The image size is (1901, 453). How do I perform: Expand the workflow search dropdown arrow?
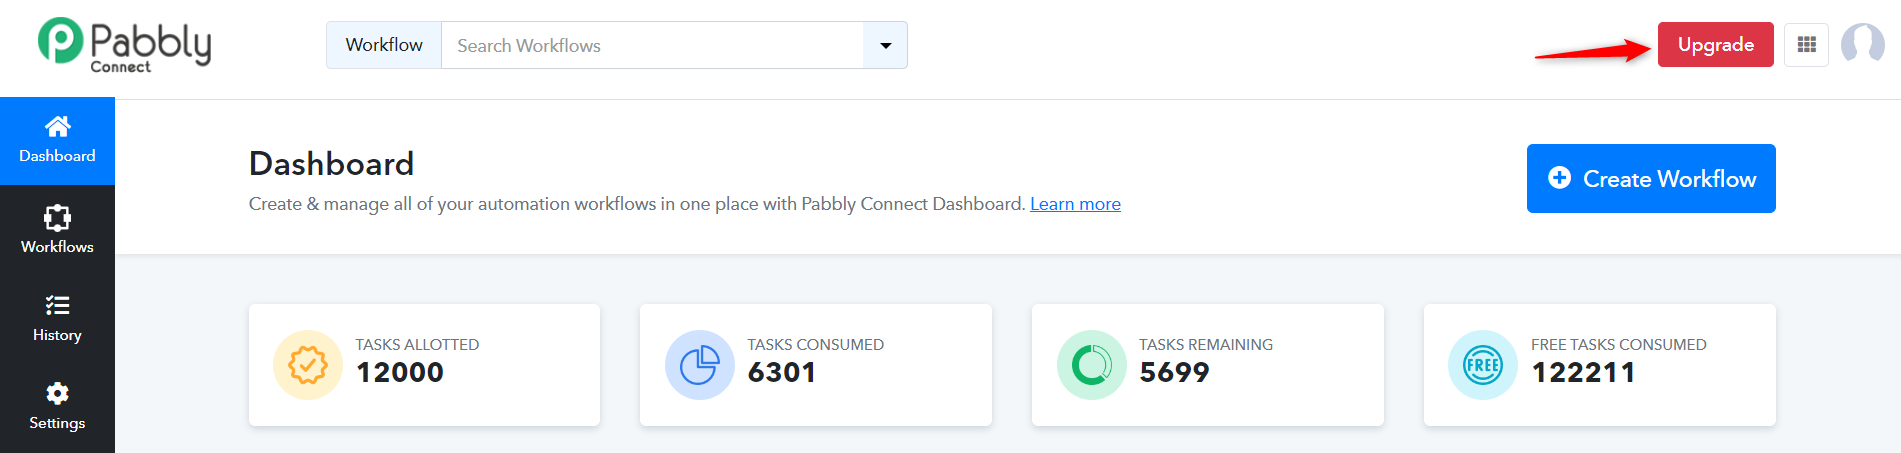(x=885, y=45)
